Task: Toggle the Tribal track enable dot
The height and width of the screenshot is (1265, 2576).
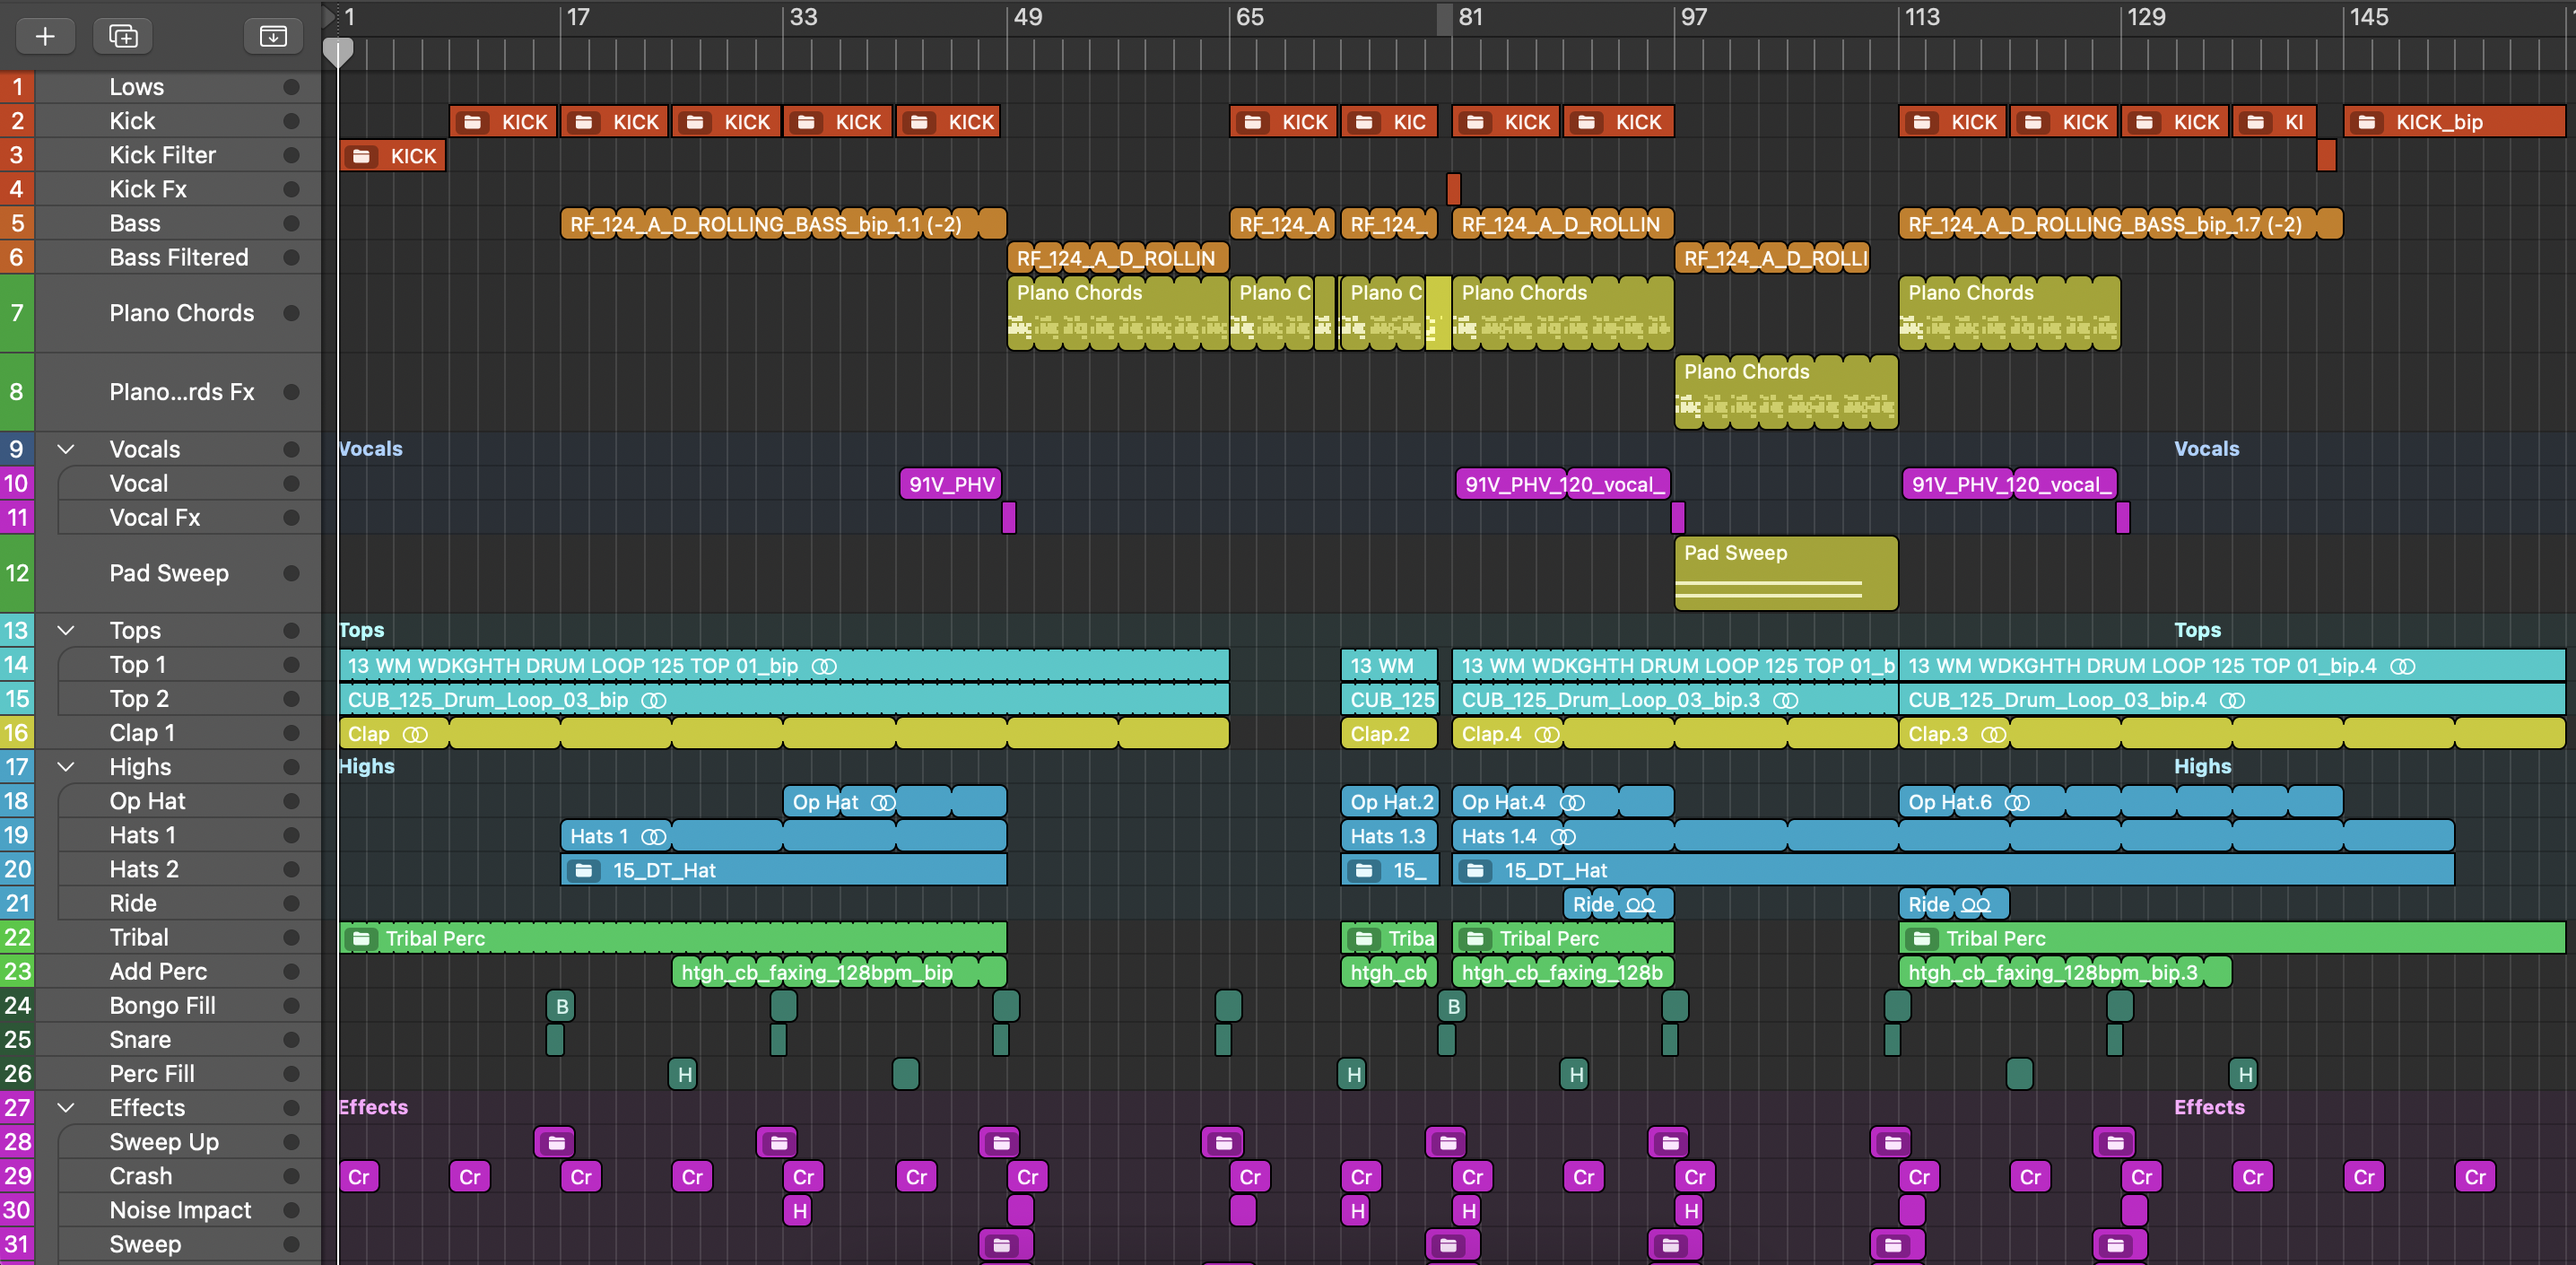Action: [291, 938]
